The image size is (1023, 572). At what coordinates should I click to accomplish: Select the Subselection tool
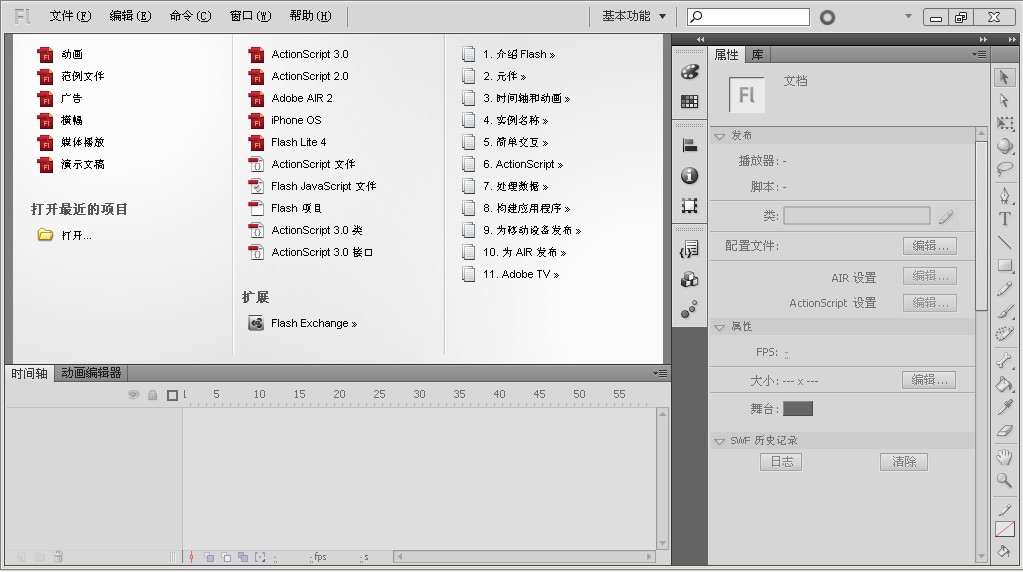click(x=1004, y=100)
